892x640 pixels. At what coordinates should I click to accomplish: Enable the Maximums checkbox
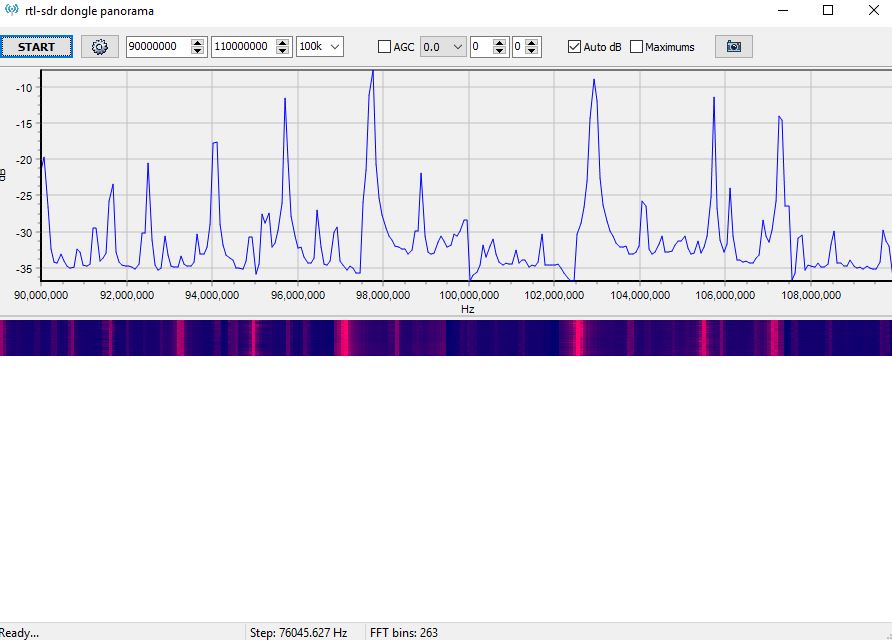coord(636,46)
